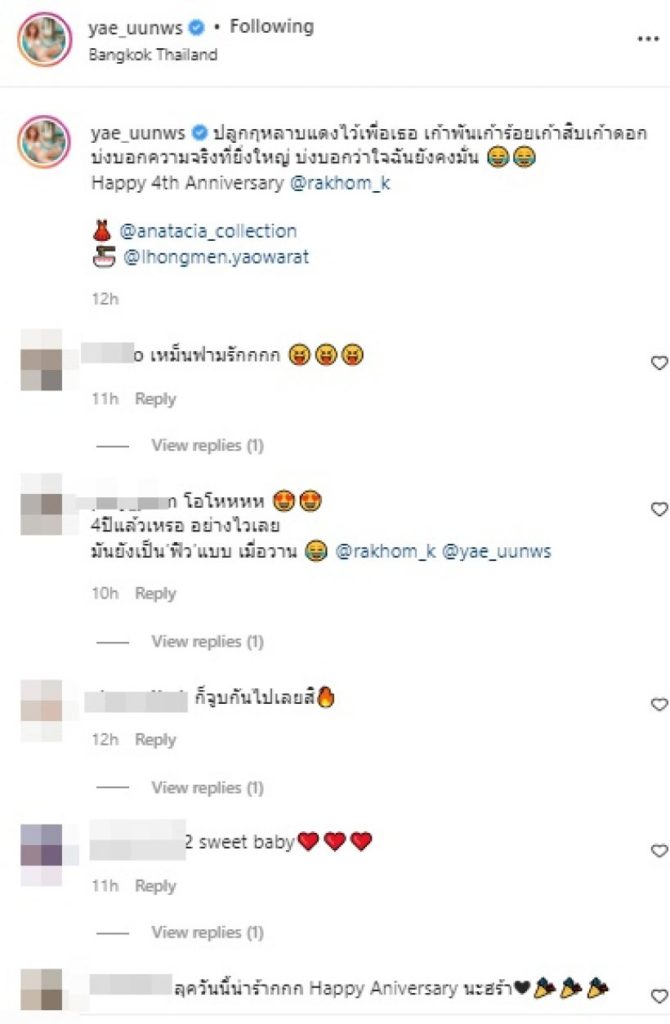The width and height of the screenshot is (670, 1024).
Task: Expand View replies under เหม็นฟามรัก comment
Action: coord(208,445)
